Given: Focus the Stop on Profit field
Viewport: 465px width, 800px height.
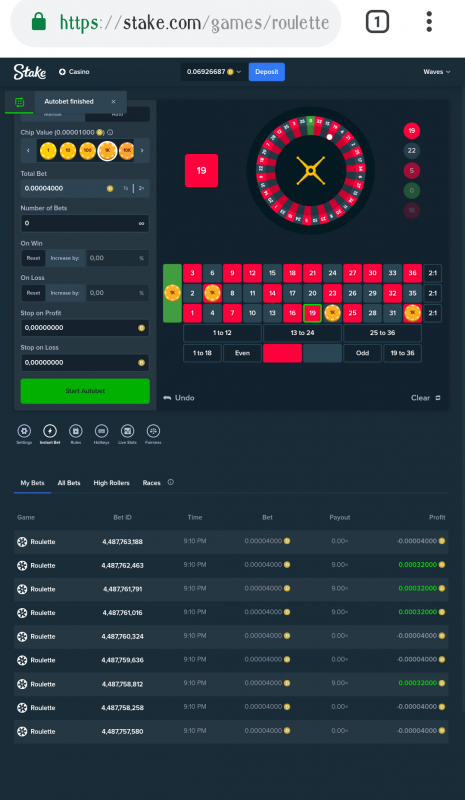Looking at the screenshot, I should pyautogui.click(x=85, y=328).
